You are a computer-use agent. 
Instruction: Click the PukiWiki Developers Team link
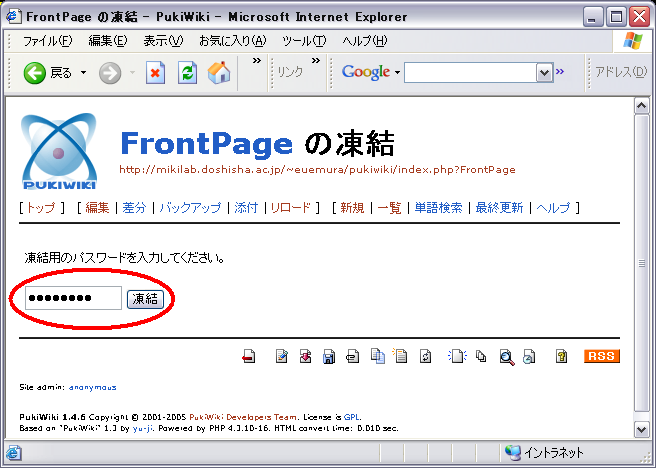click(x=243, y=417)
